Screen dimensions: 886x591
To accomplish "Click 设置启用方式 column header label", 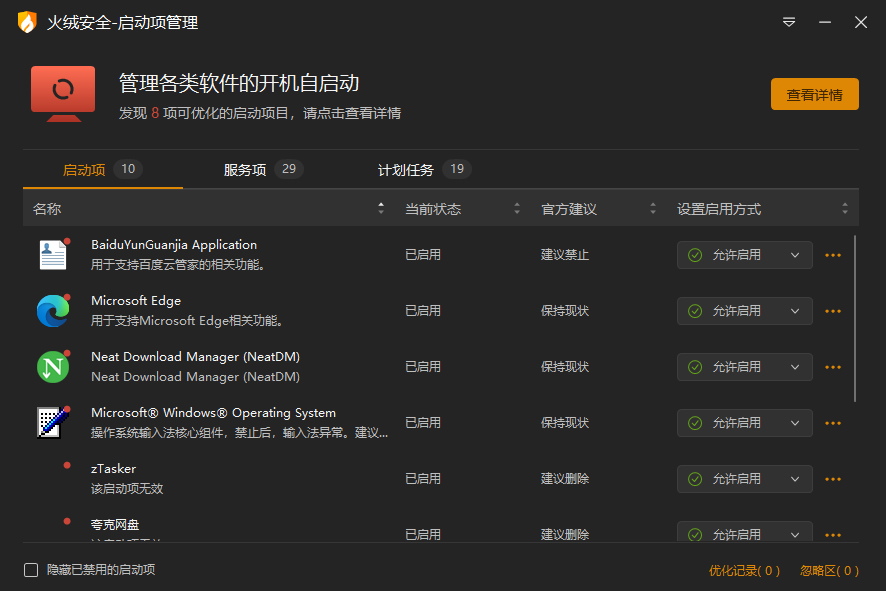I will tap(719, 209).
